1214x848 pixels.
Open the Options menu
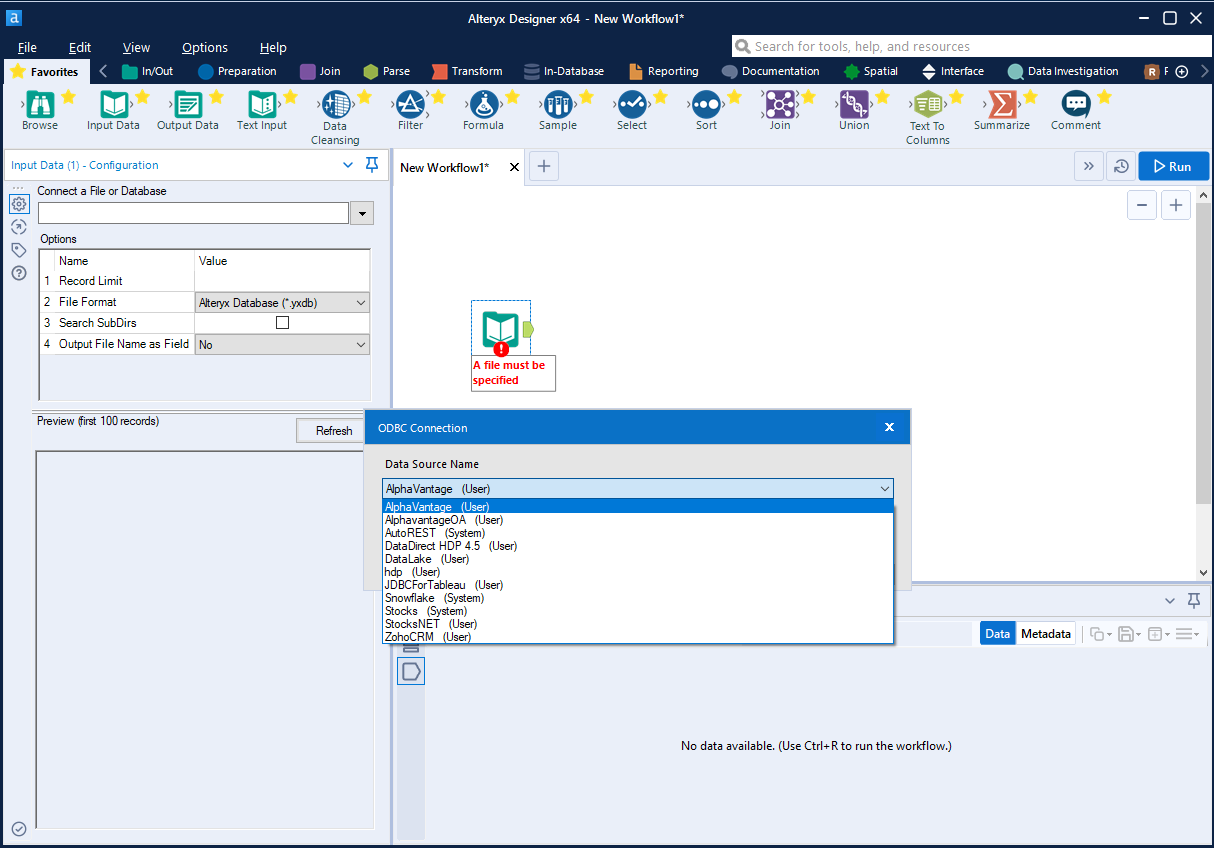tap(205, 47)
